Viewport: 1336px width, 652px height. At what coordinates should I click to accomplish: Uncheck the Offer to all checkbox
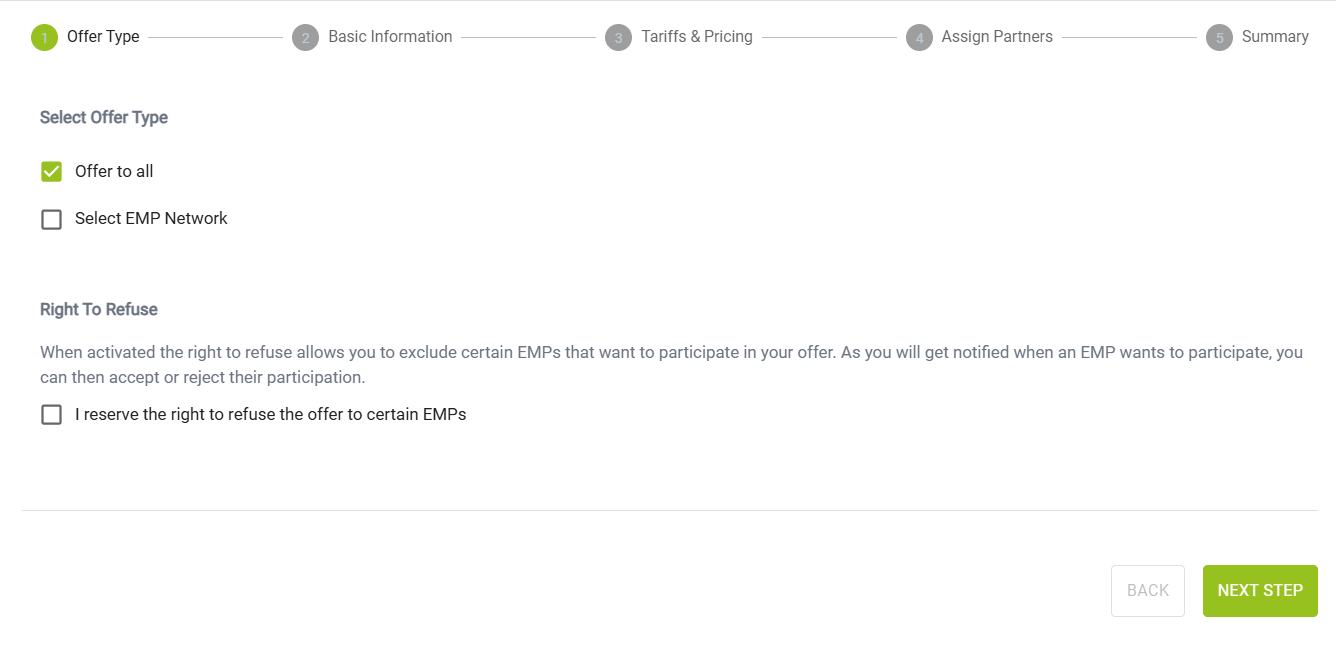pyautogui.click(x=51, y=172)
